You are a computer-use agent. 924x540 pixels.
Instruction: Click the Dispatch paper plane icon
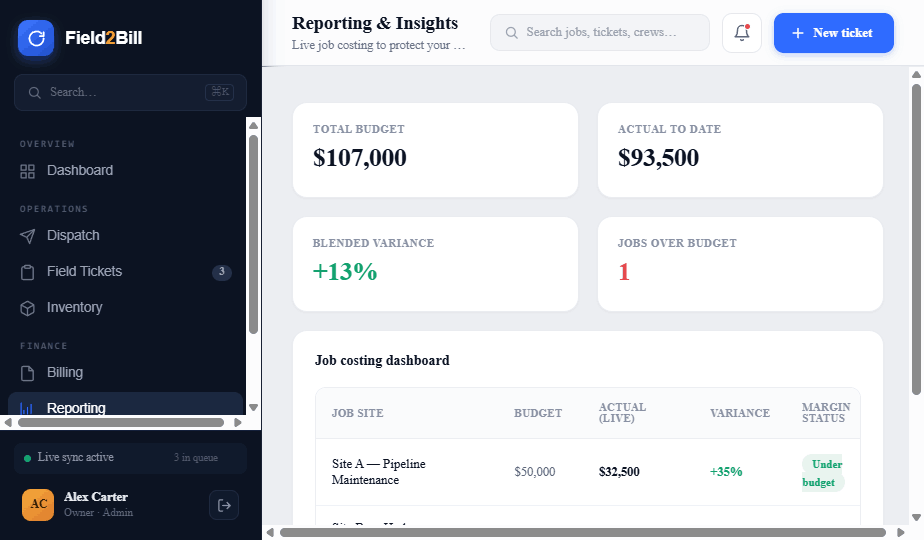[28, 236]
